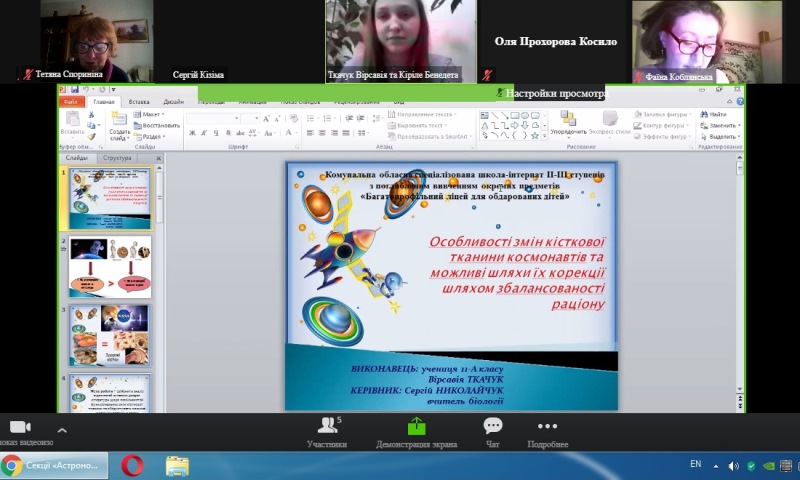Toggle text shadow S formatting
The image size is (800, 480).
point(228,133)
